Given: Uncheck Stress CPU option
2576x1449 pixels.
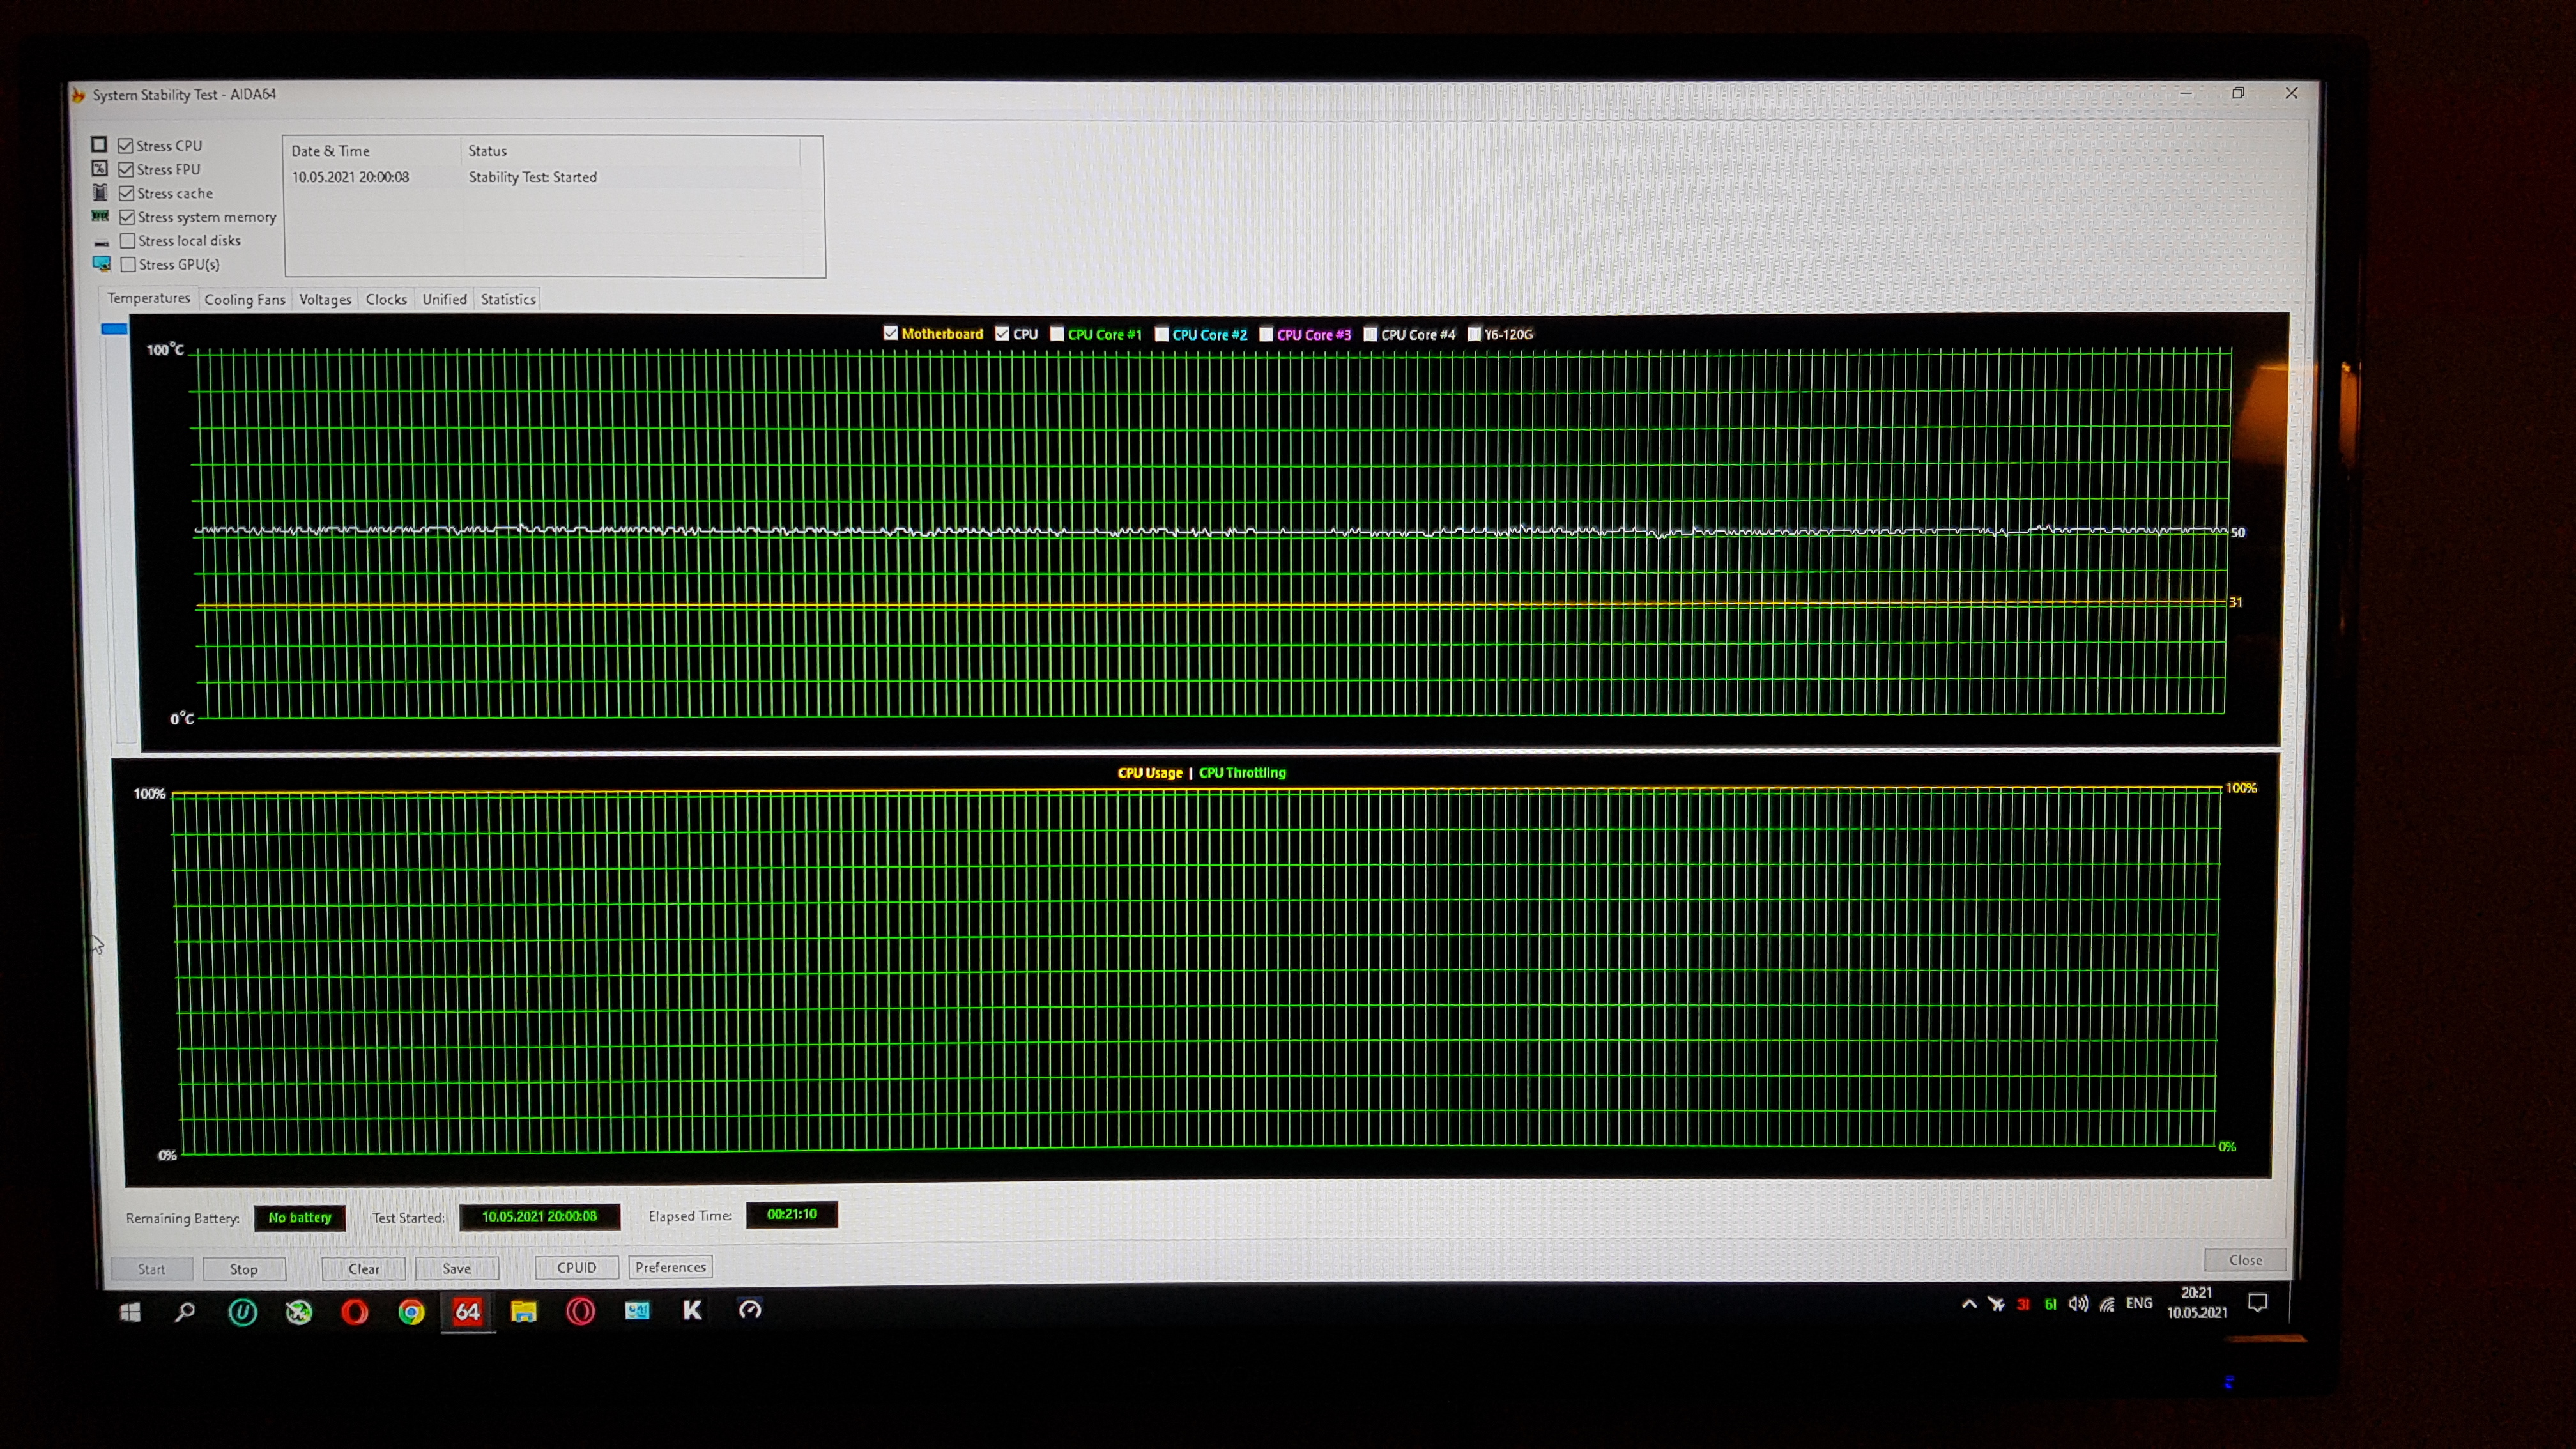Looking at the screenshot, I should tap(125, 145).
